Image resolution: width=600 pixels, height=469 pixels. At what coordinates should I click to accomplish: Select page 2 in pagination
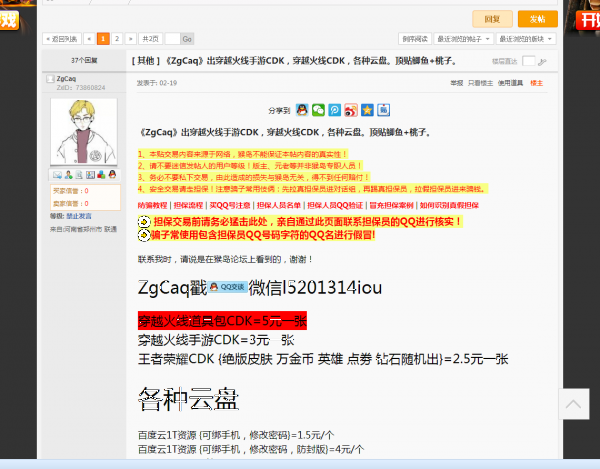(x=117, y=39)
